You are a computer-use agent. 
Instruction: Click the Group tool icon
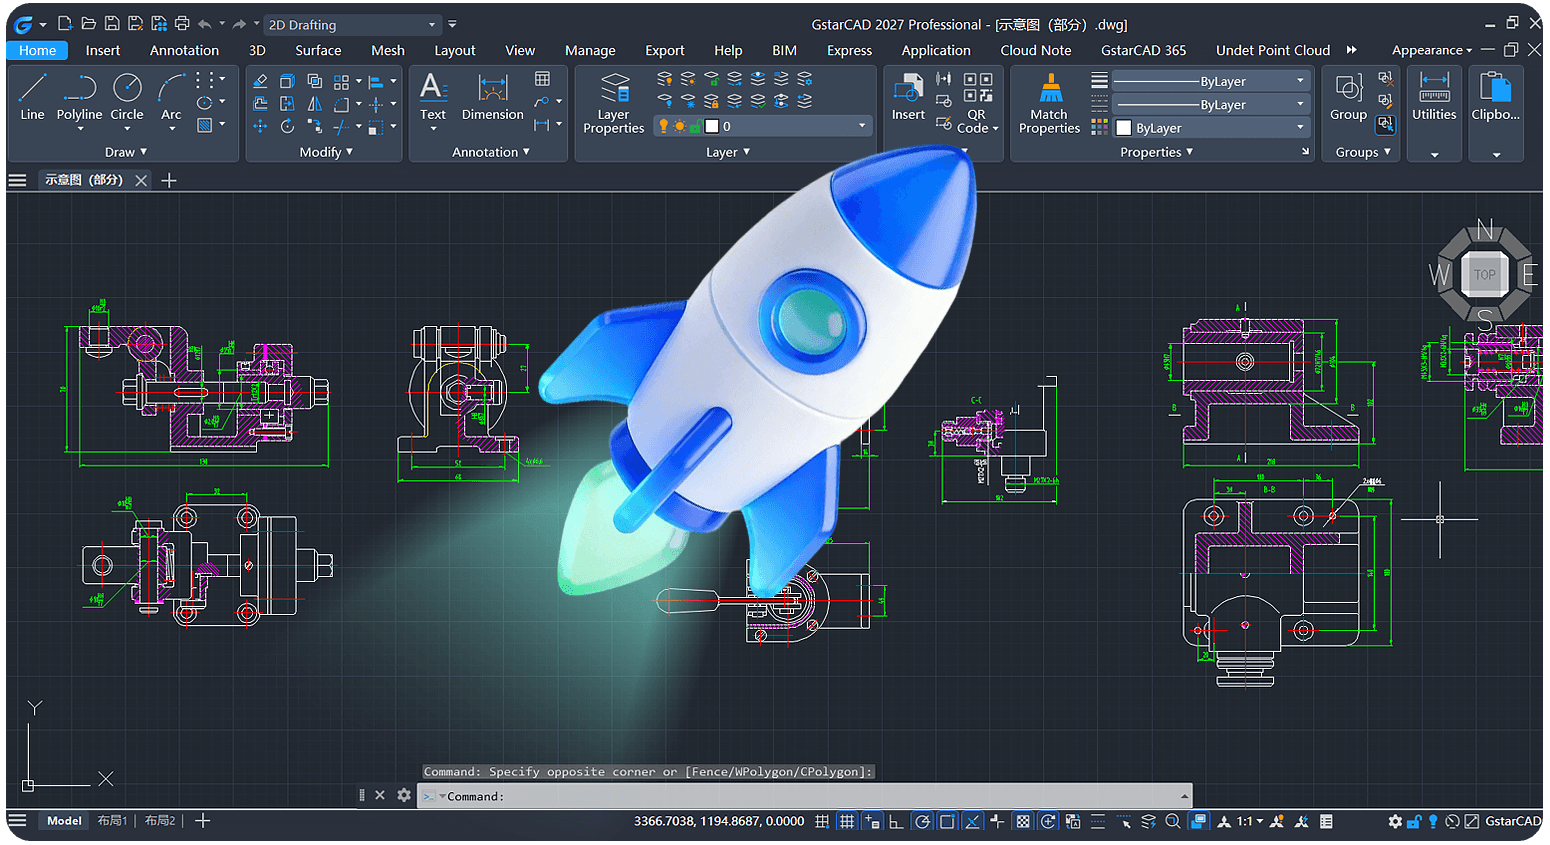[1348, 97]
